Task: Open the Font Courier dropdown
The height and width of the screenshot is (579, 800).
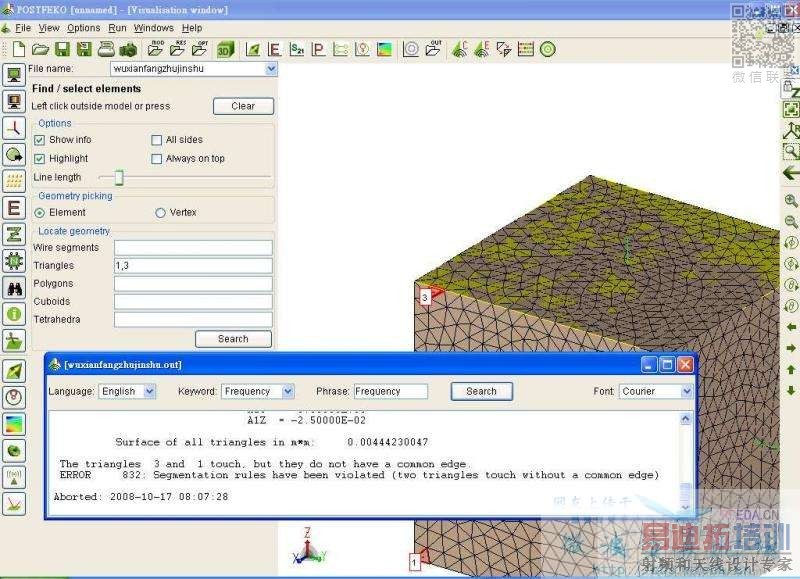Action: tap(686, 391)
